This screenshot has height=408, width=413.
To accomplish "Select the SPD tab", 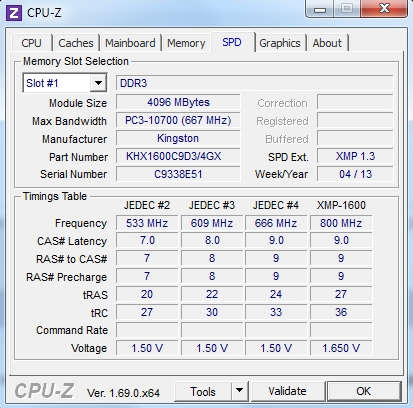I will click(232, 42).
